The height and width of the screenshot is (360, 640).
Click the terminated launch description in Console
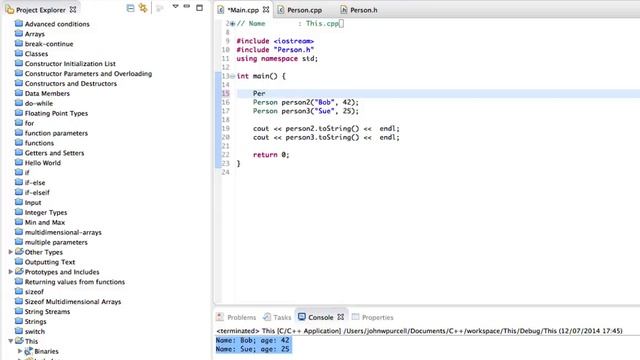(x=419, y=331)
